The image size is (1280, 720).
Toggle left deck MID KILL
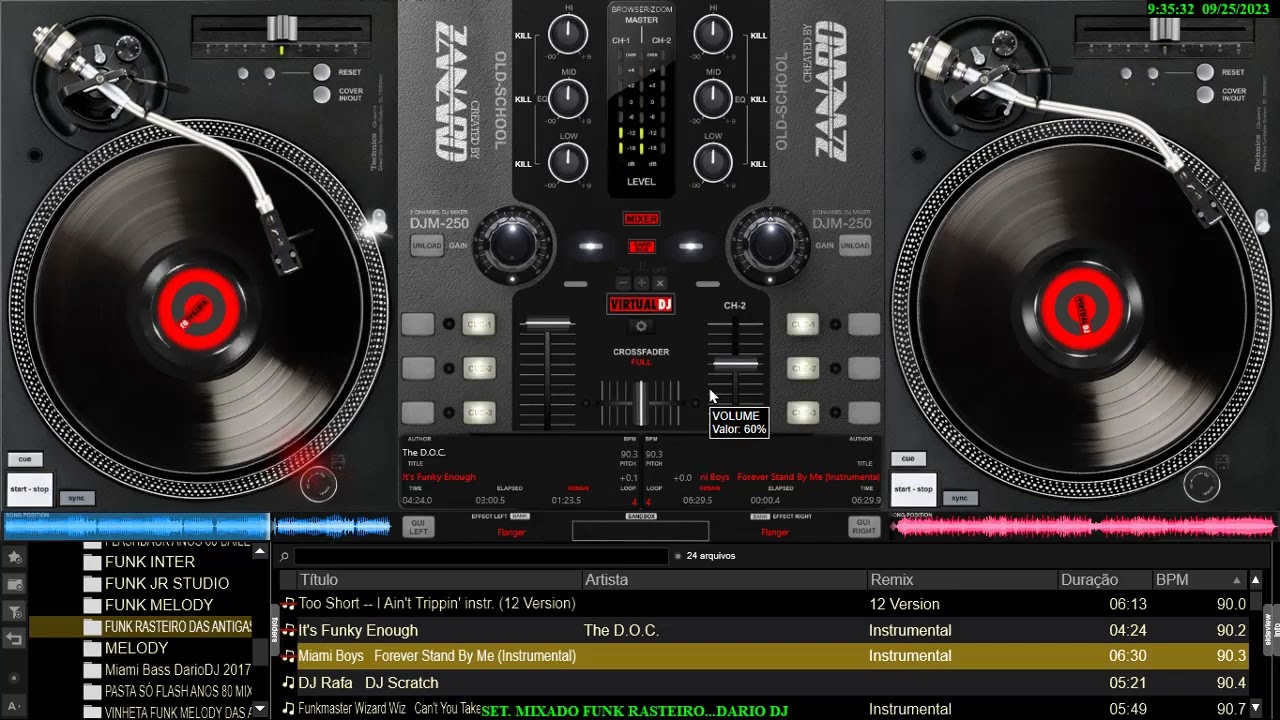523,99
